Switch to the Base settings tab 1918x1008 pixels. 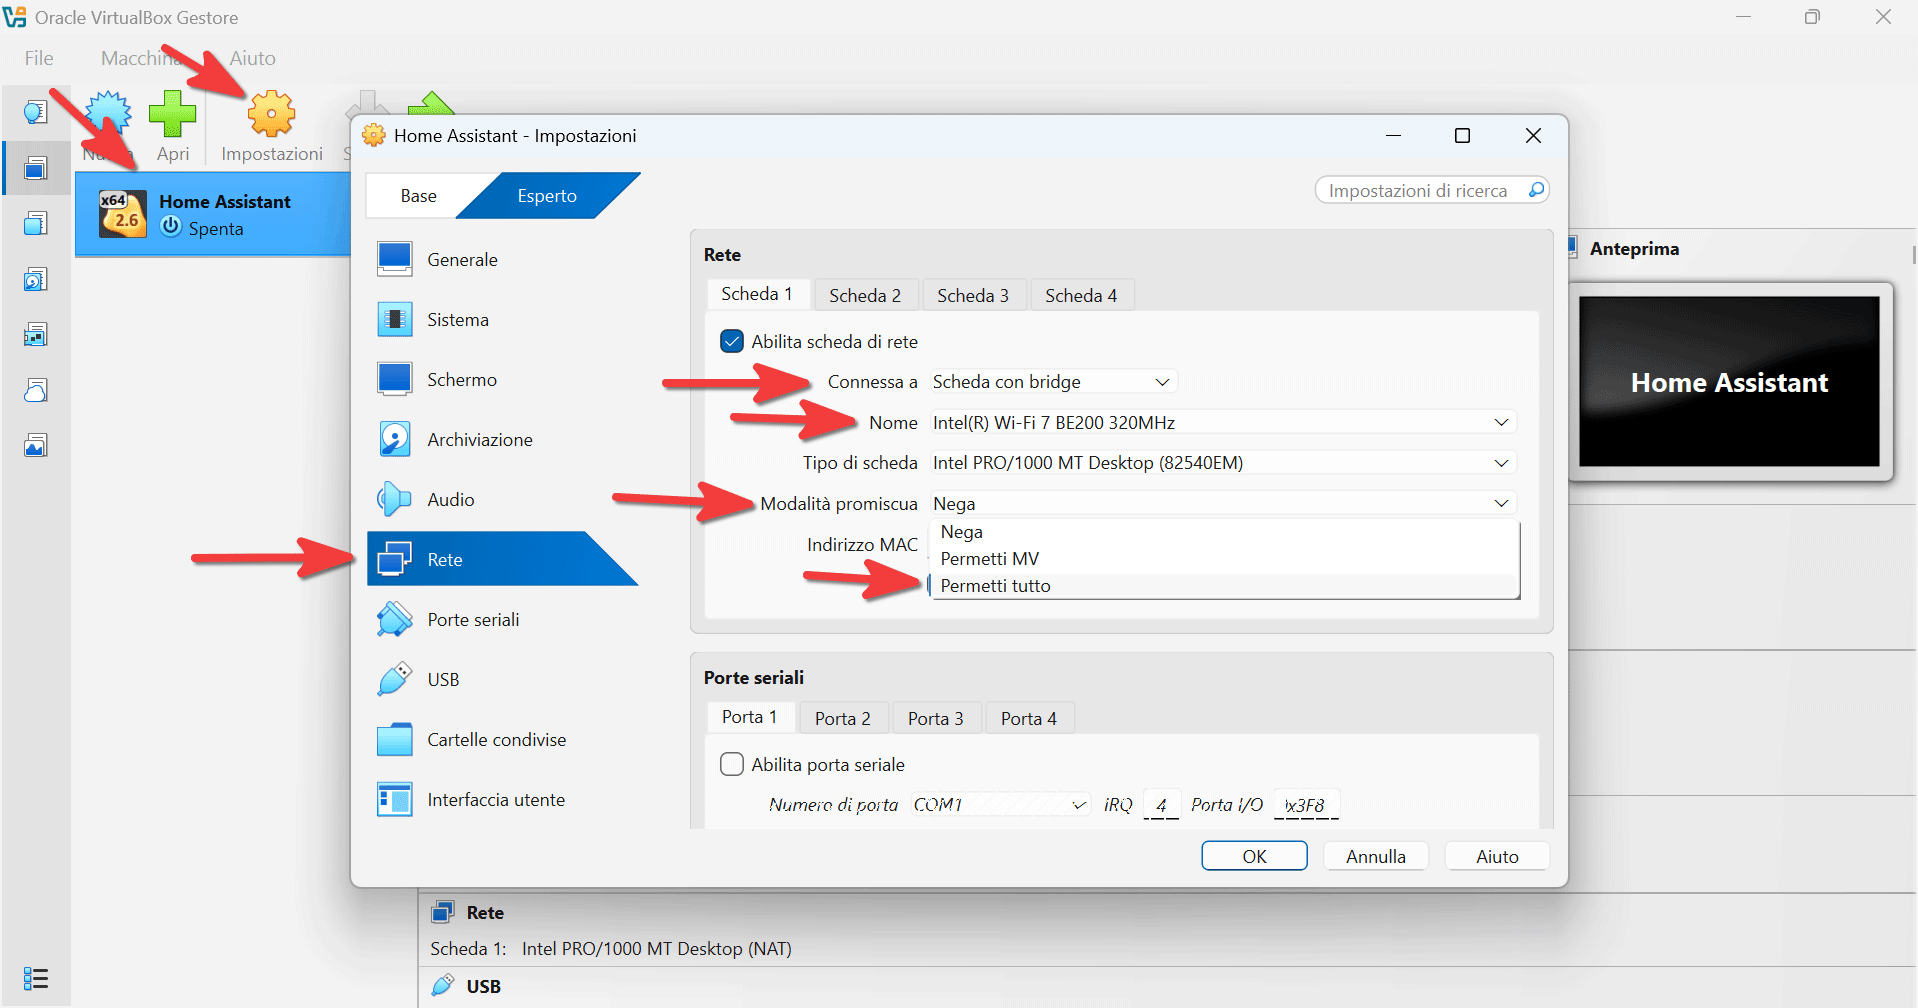pyautogui.click(x=418, y=196)
